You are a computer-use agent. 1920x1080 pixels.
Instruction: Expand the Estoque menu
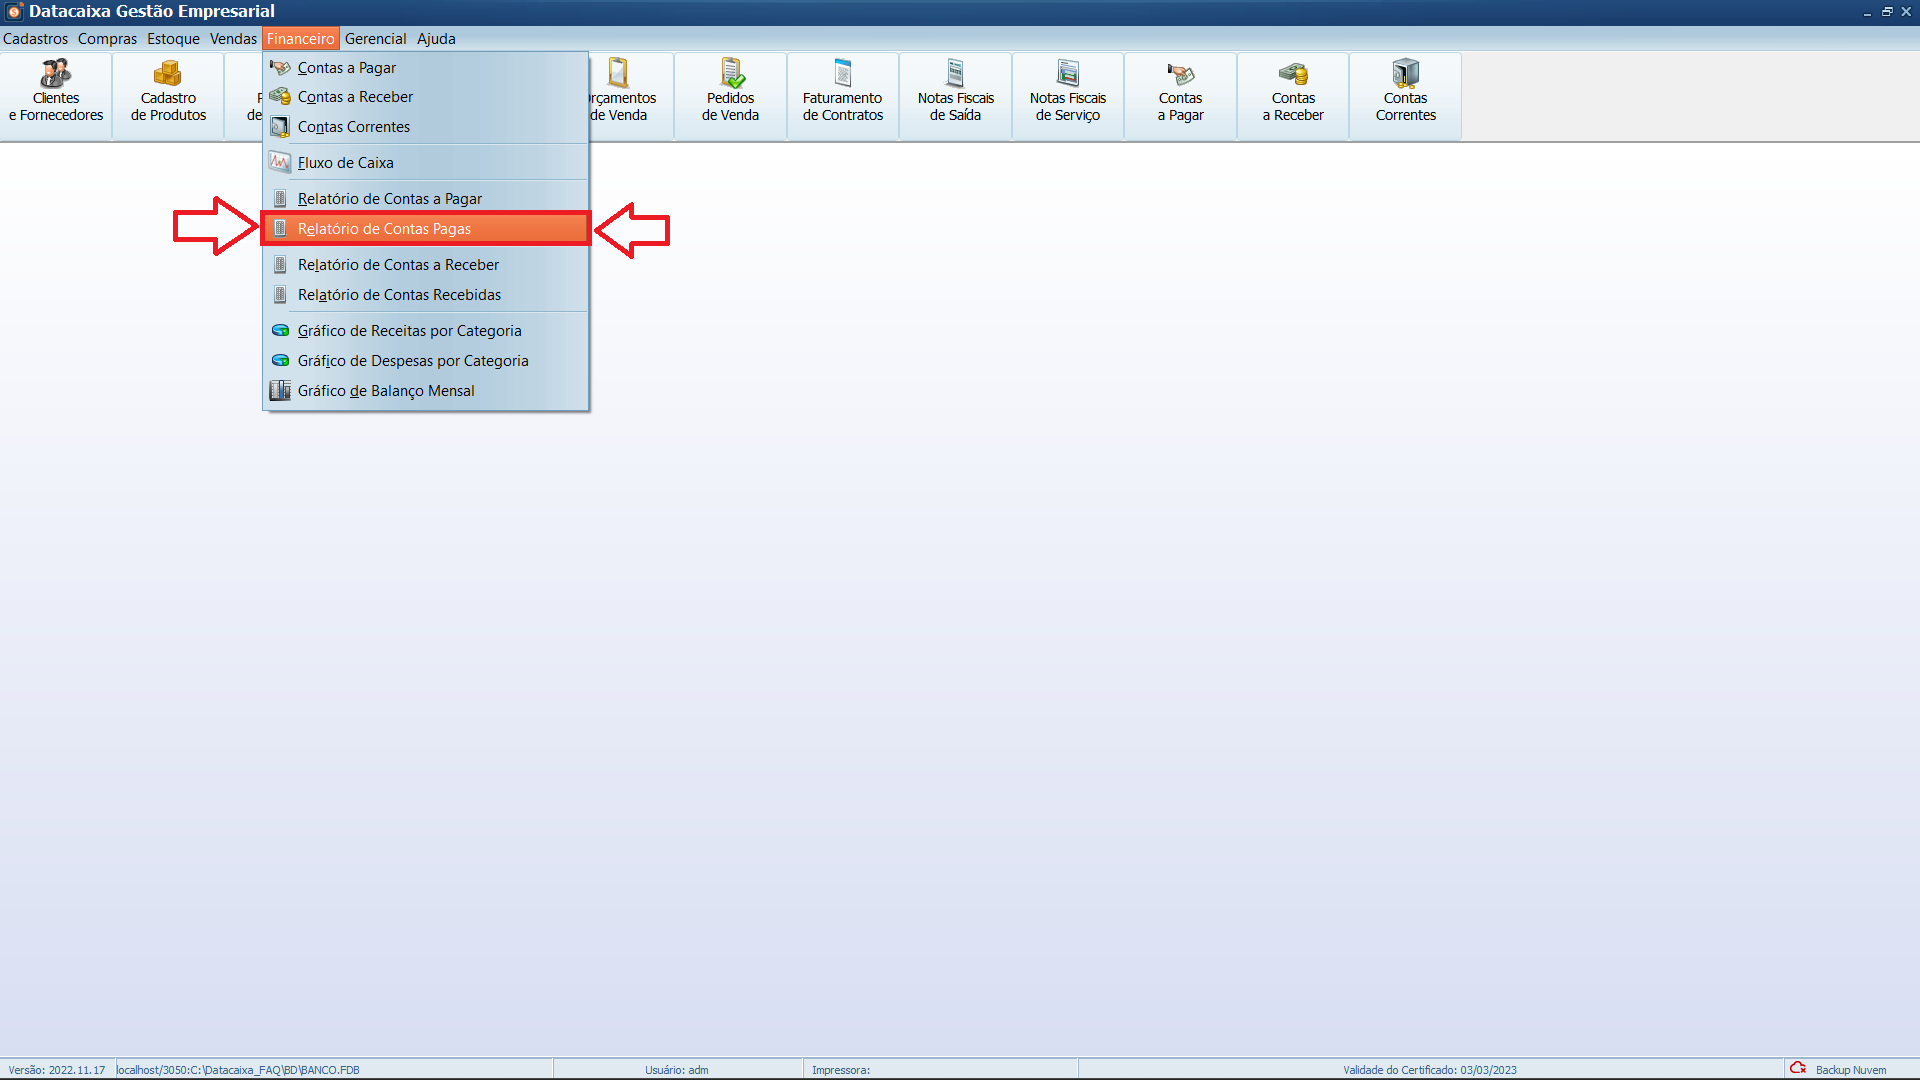pyautogui.click(x=173, y=39)
